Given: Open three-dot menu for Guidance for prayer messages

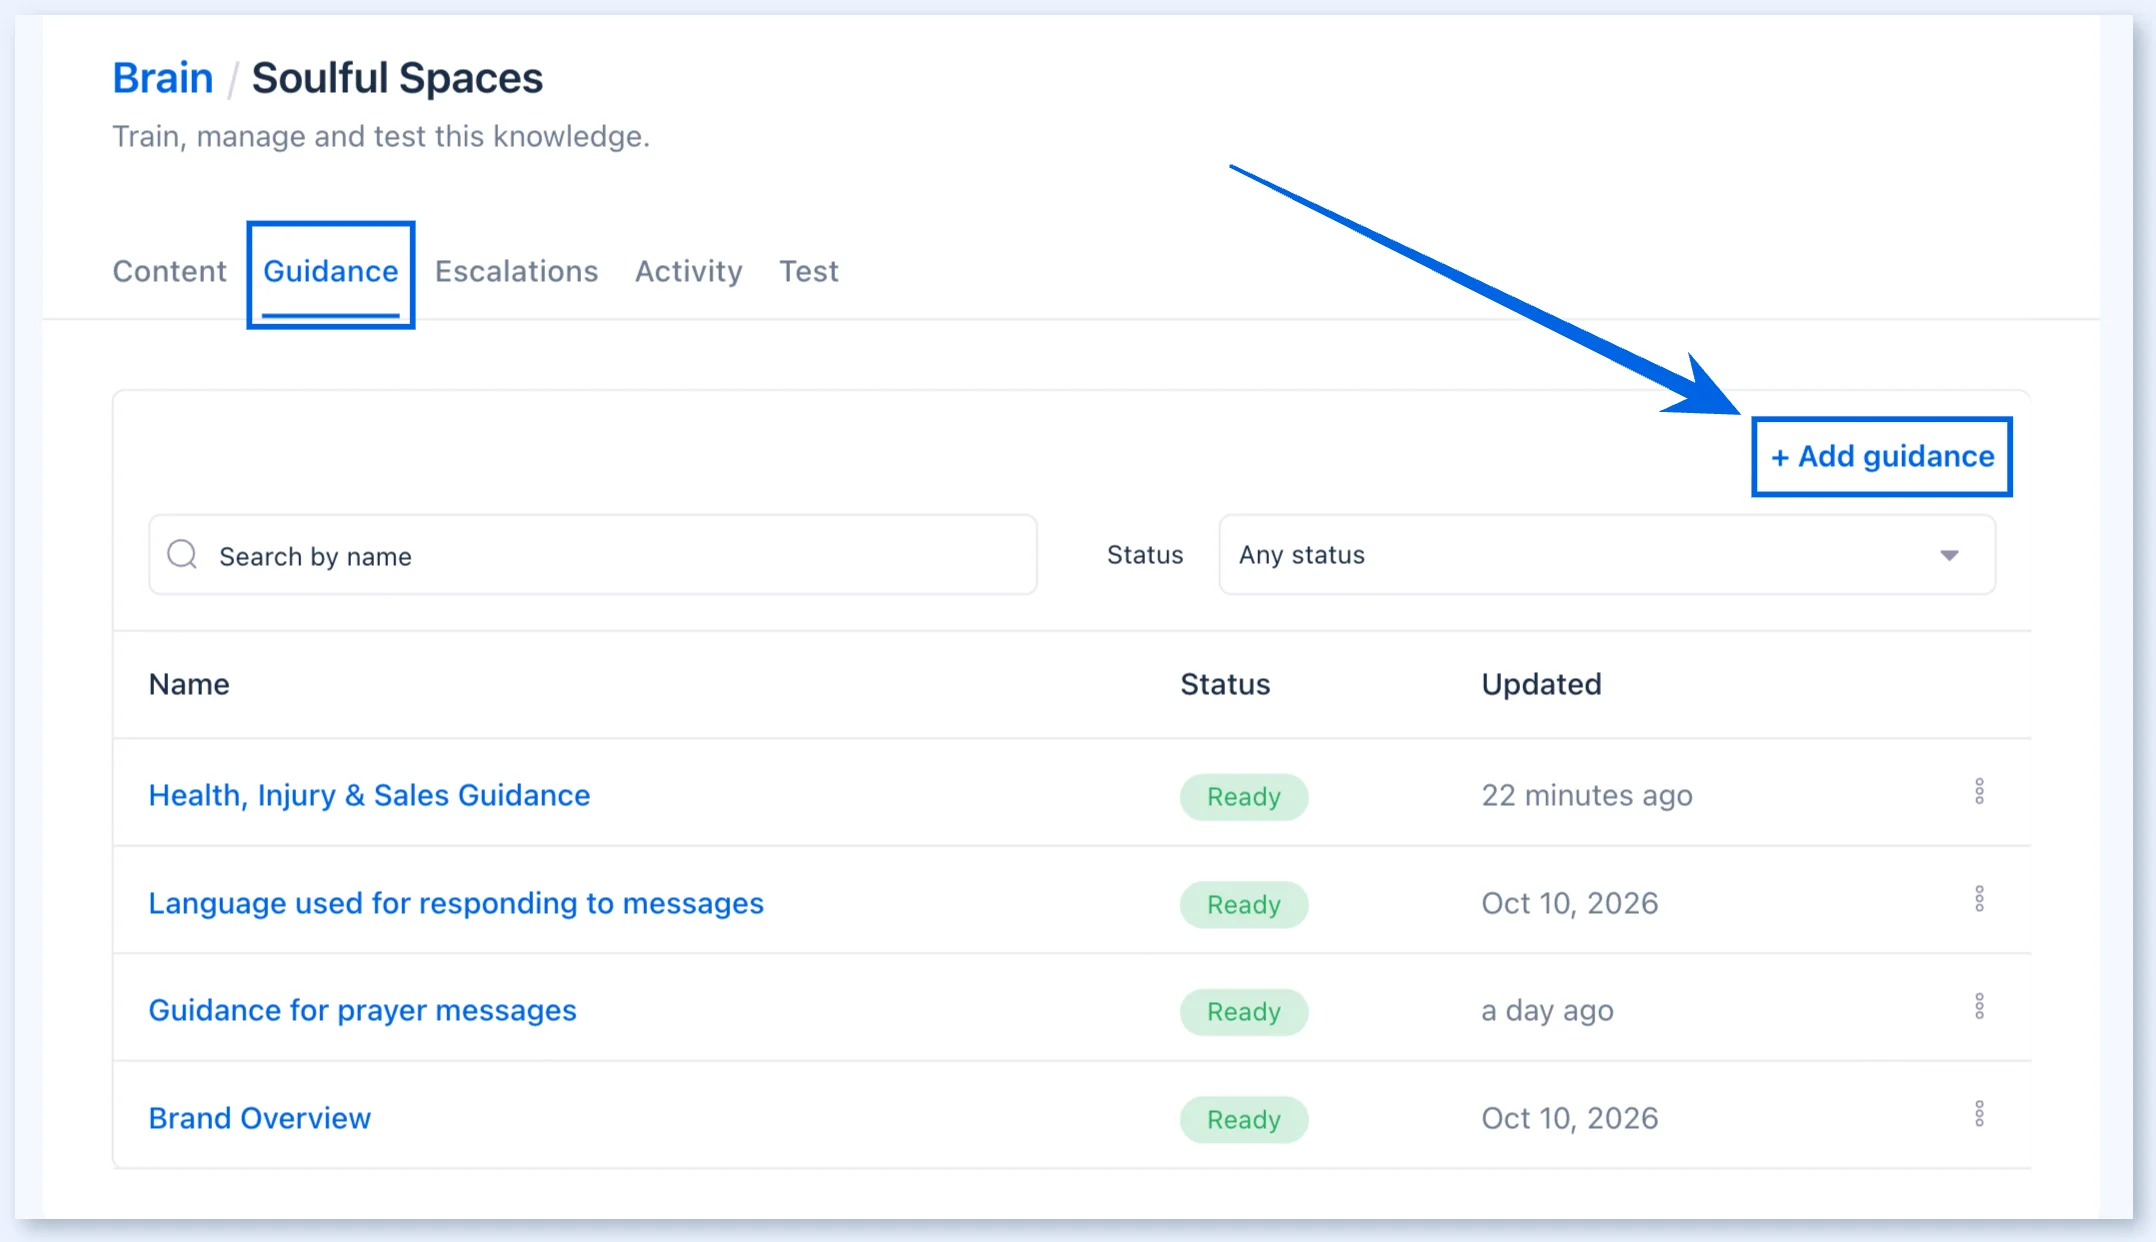Looking at the screenshot, I should 1979,1007.
